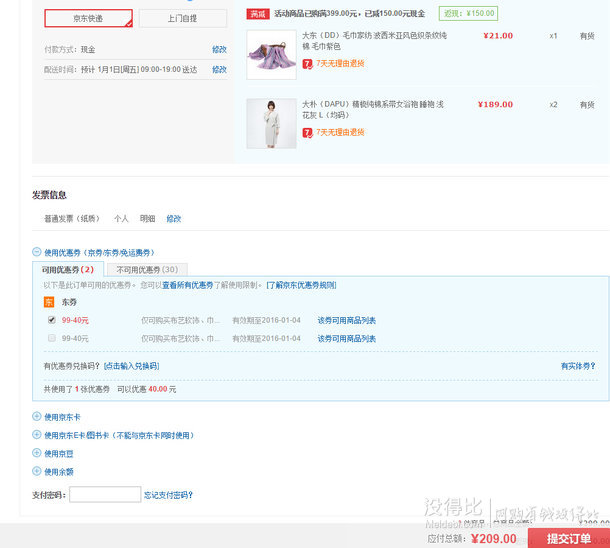The width and height of the screenshot is (610, 548).
Task: Open the purple towel product thumbnail
Action: click(x=272, y=55)
